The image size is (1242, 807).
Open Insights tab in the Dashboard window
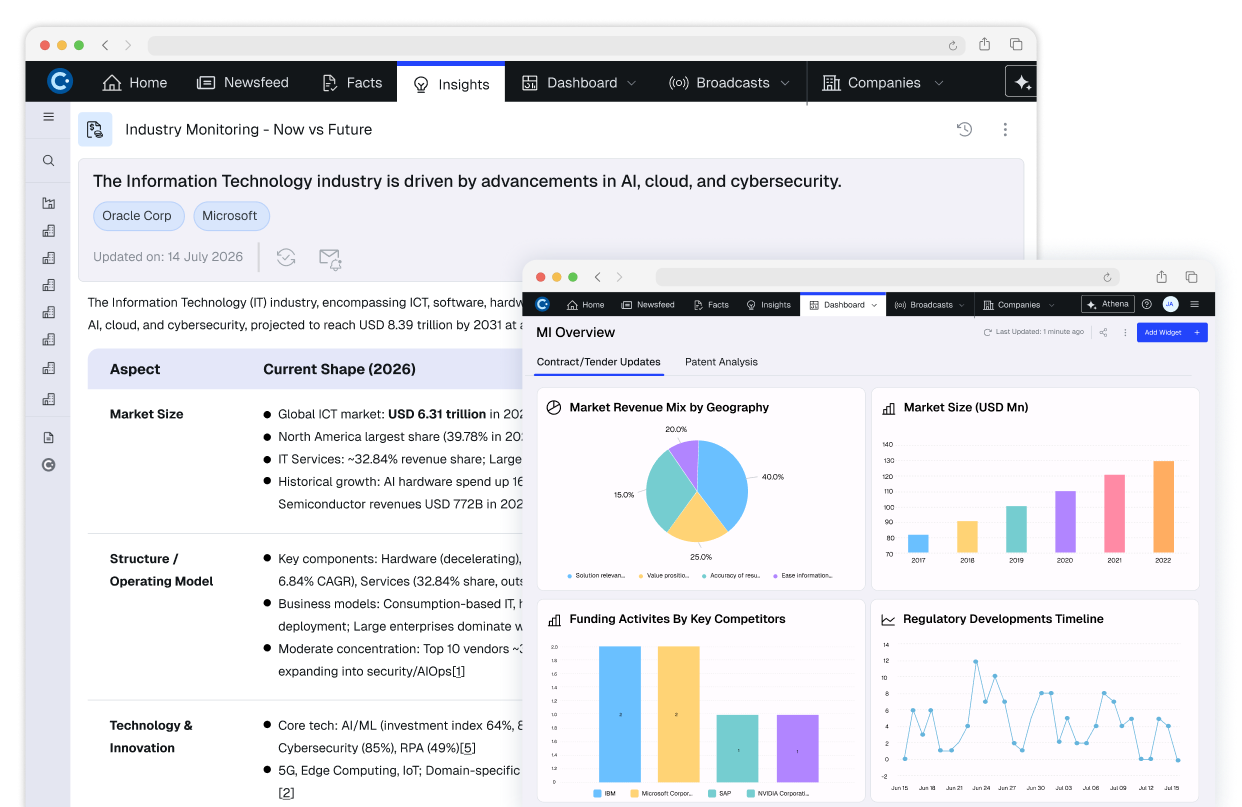pyautogui.click(x=769, y=305)
